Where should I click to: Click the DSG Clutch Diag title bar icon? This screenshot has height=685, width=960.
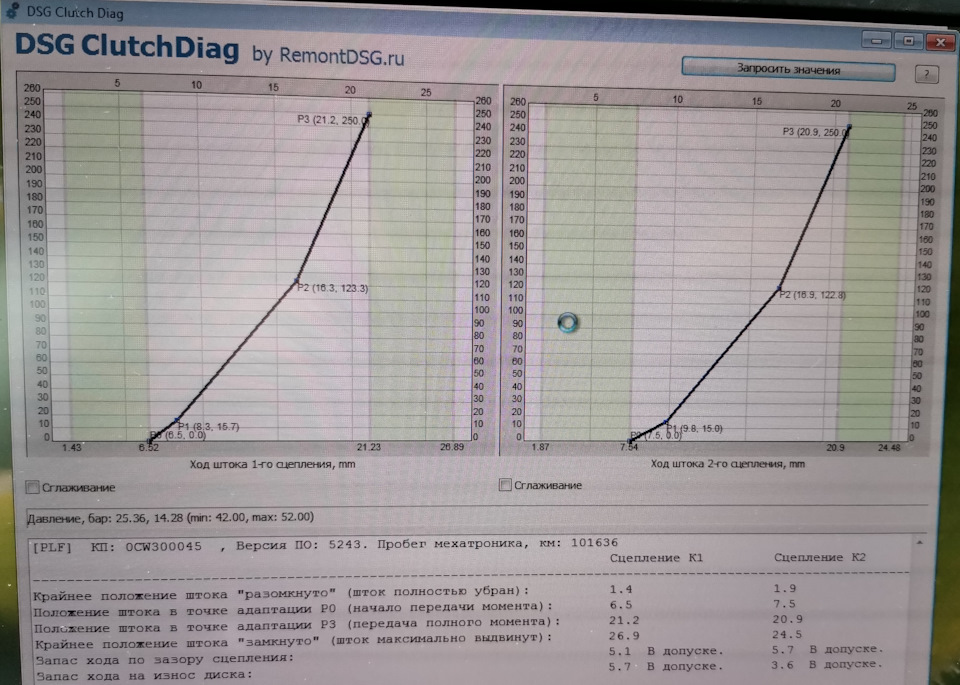(x=11, y=11)
